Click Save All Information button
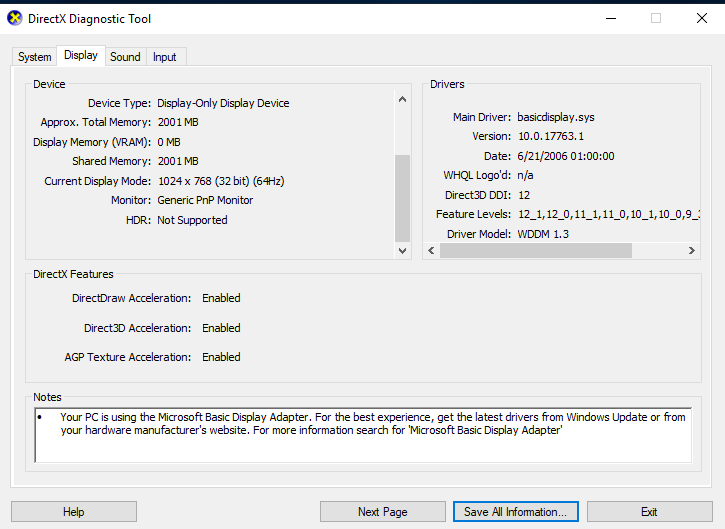 tap(516, 512)
